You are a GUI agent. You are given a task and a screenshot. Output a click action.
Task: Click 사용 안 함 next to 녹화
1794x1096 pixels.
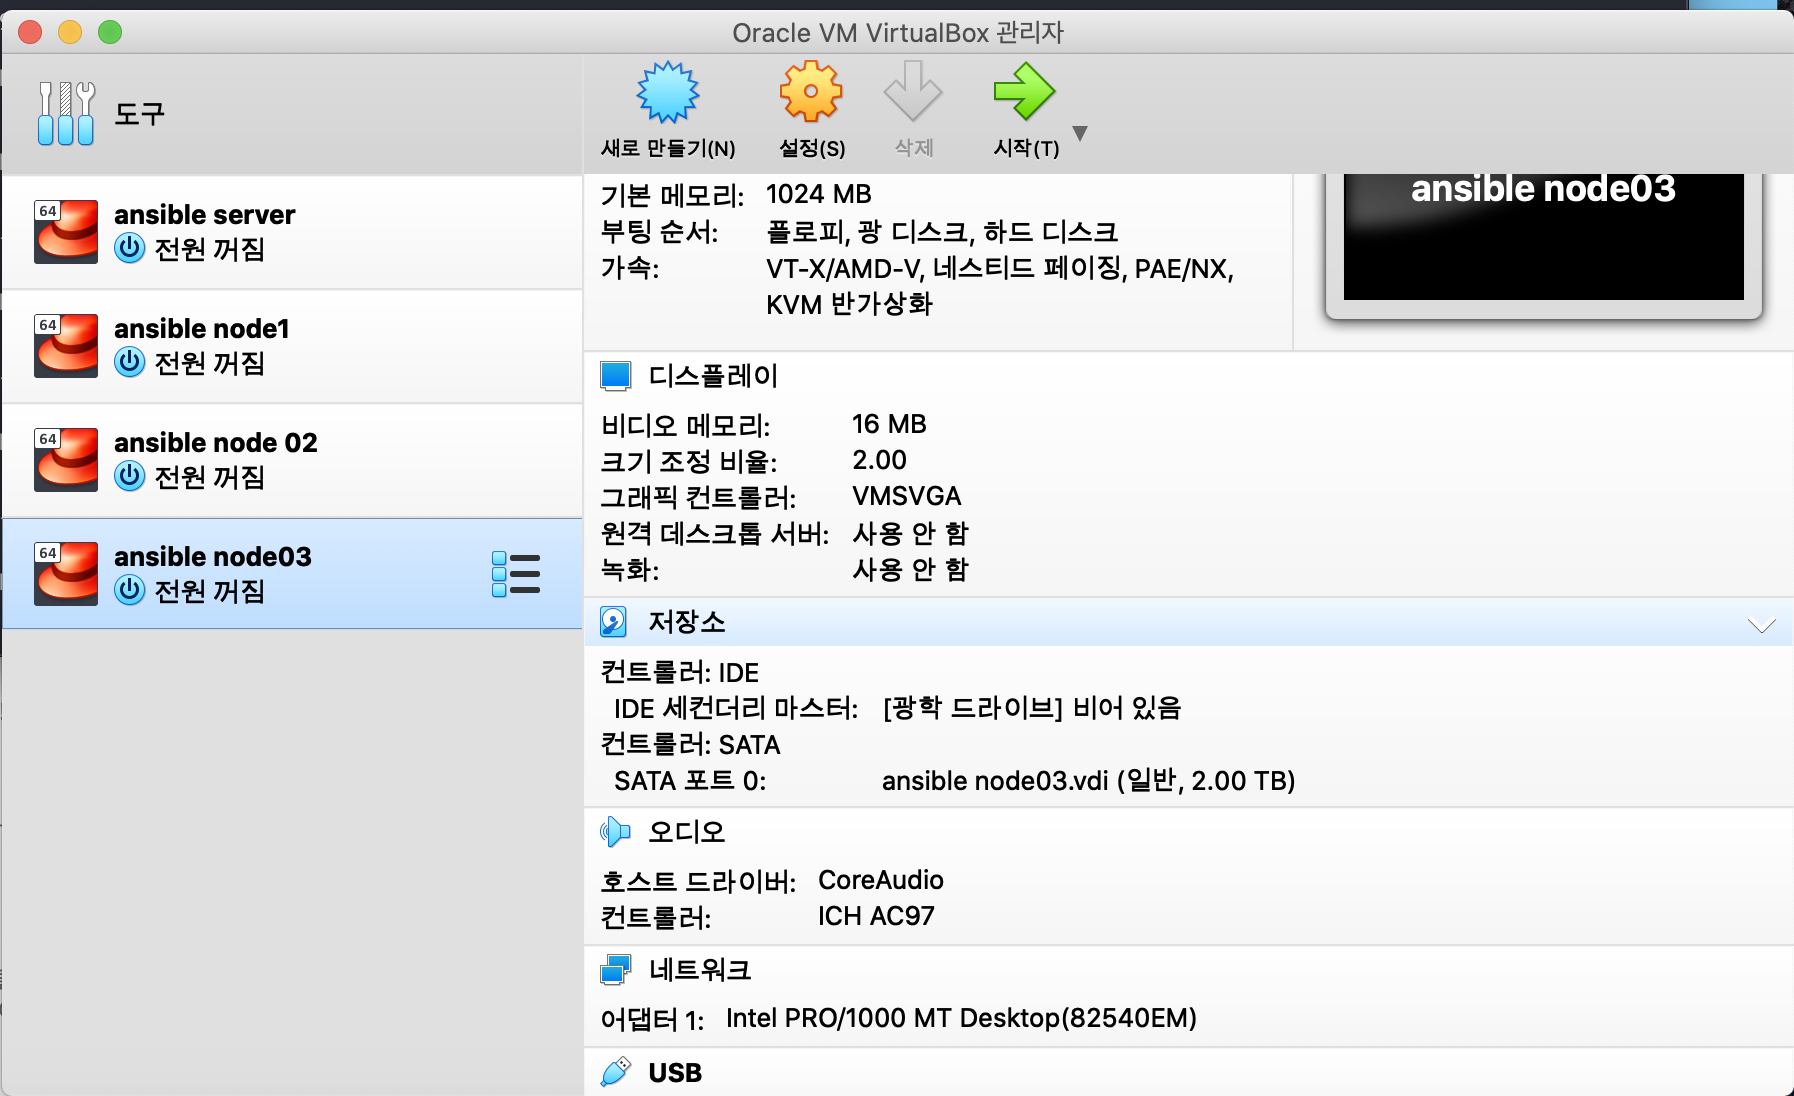point(910,569)
